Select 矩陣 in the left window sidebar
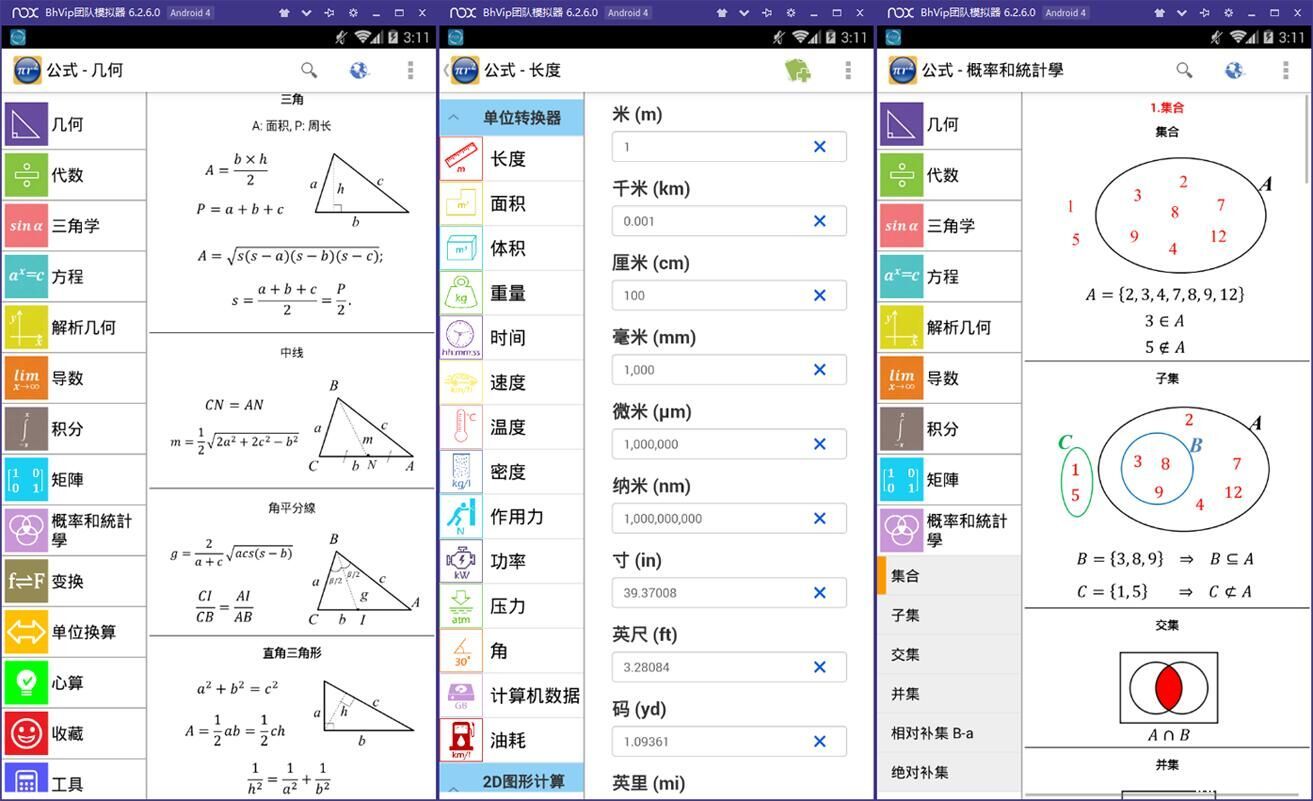Screen dimensions: 1313x801 click(74, 480)
